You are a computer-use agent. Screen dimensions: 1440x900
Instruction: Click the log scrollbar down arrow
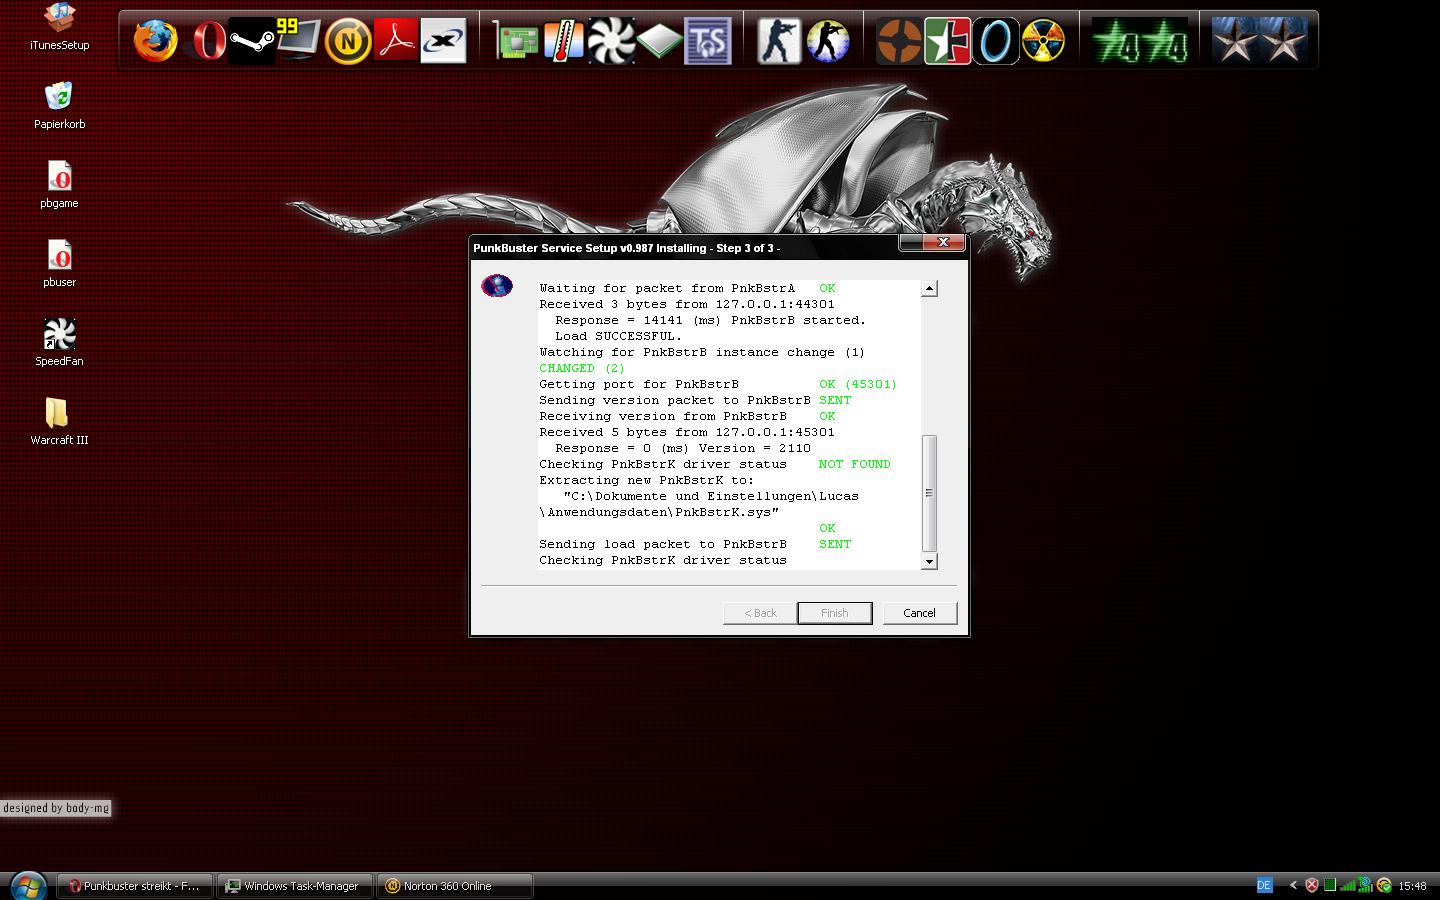[x=929, y=561]
